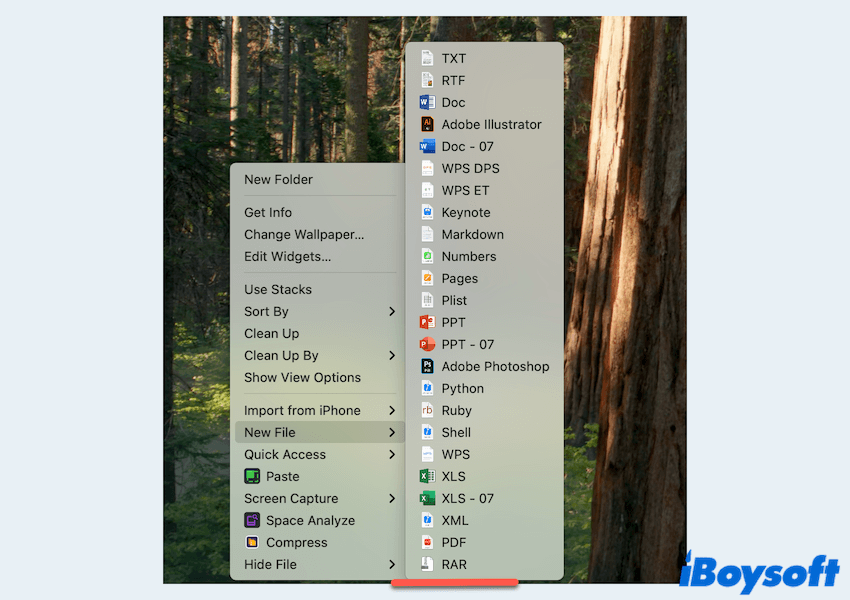Click the Word Doc file icon
Viewport: 850px width, 600px height.
(x=427, y=103)
